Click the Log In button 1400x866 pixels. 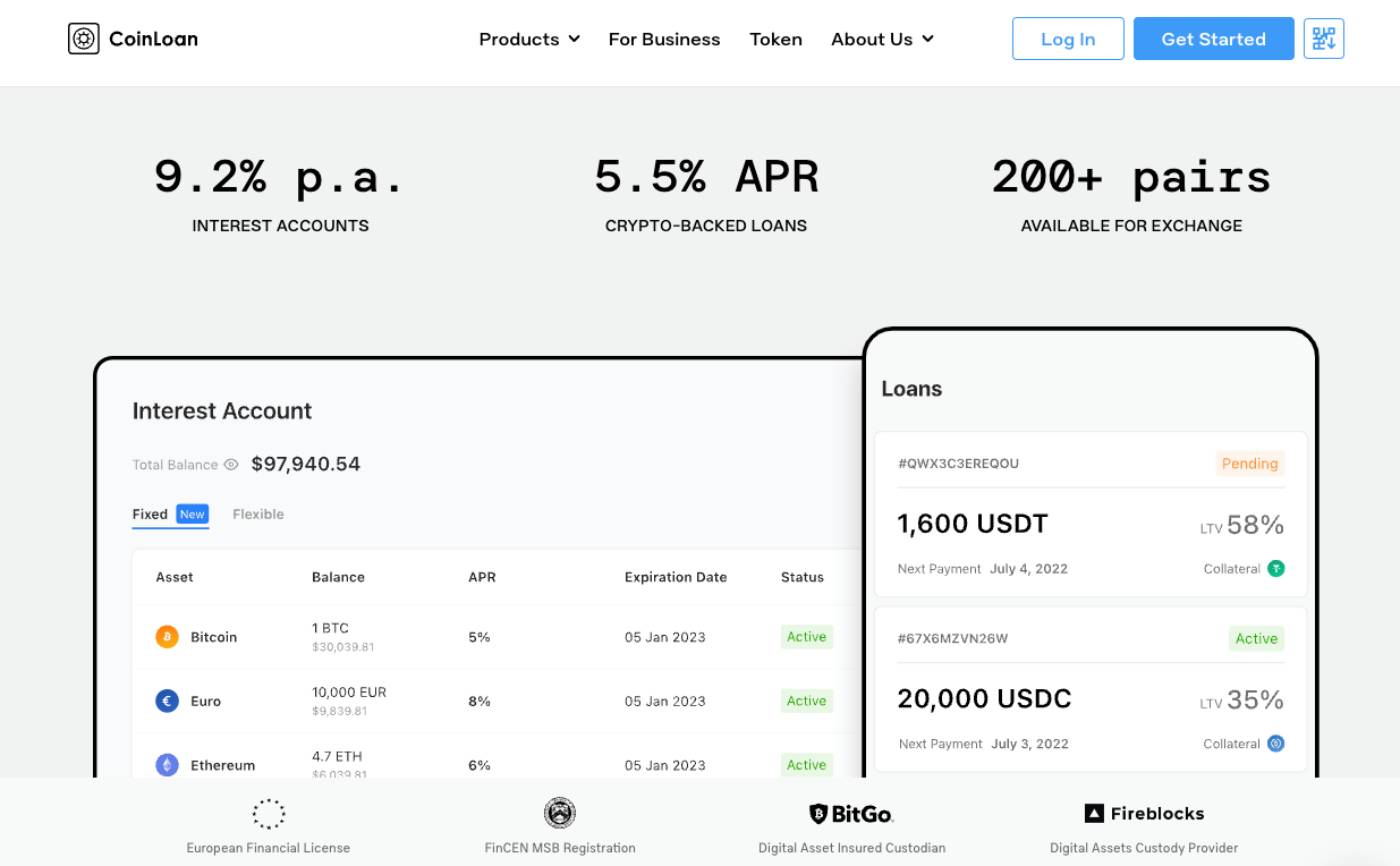click(x=1068, y=39)
